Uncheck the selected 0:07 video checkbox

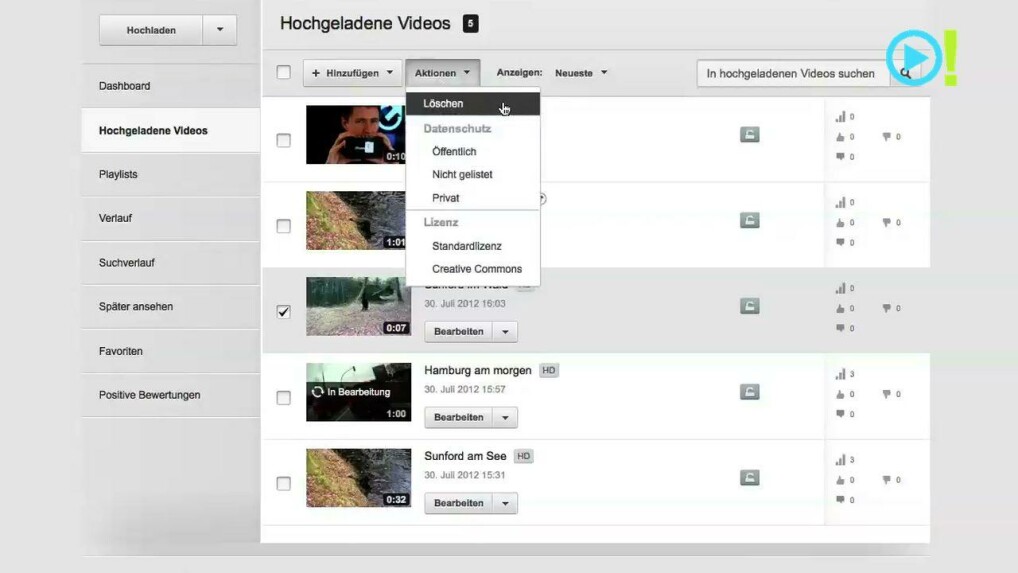[x=284, y=312]
